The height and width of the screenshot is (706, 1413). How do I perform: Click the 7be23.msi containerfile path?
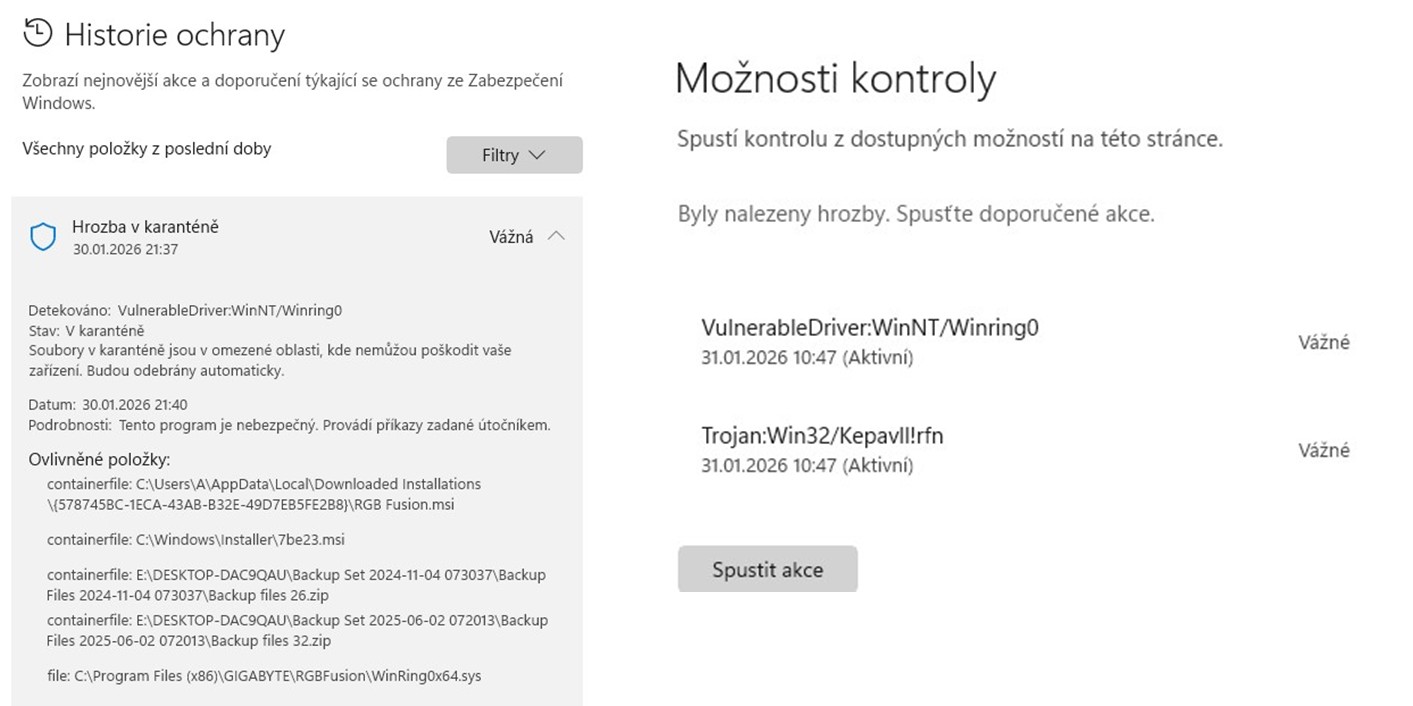pos(196,539)
